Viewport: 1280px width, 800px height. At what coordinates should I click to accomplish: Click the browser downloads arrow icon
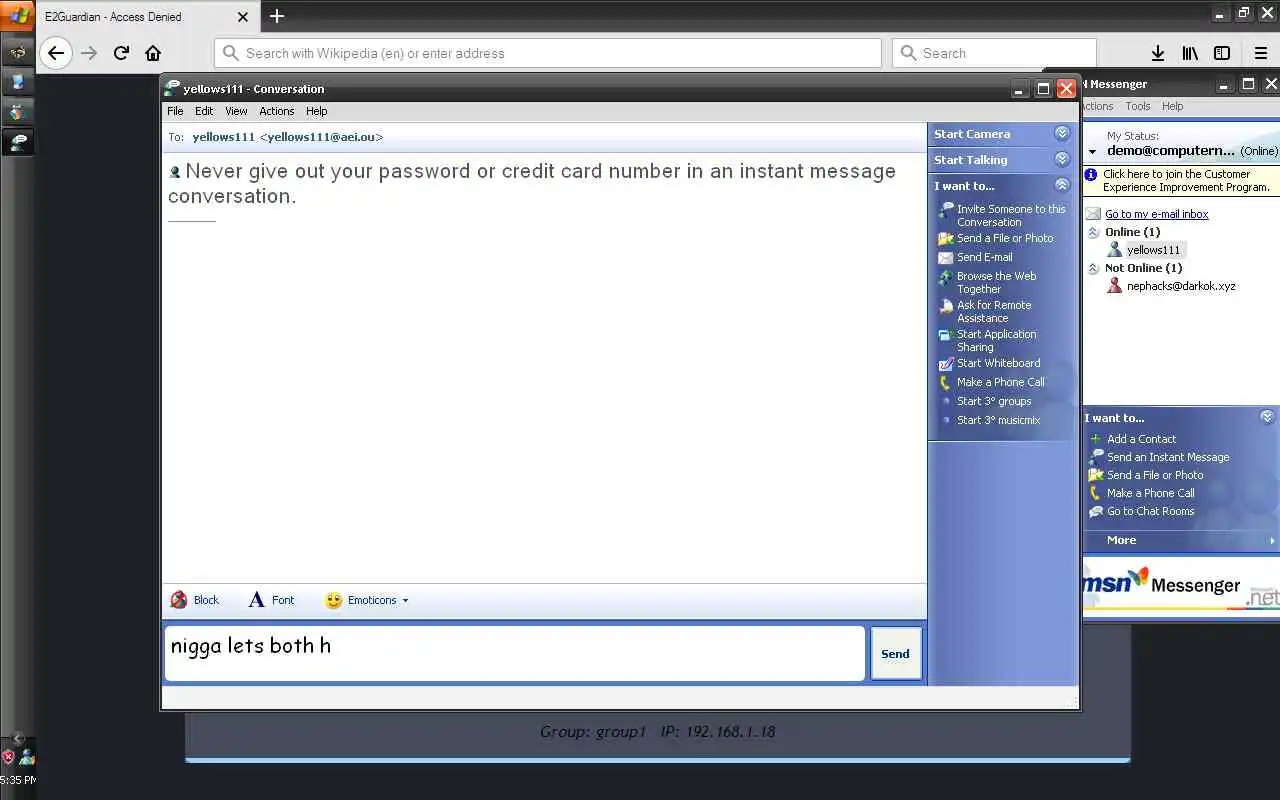click(1158, 53)
